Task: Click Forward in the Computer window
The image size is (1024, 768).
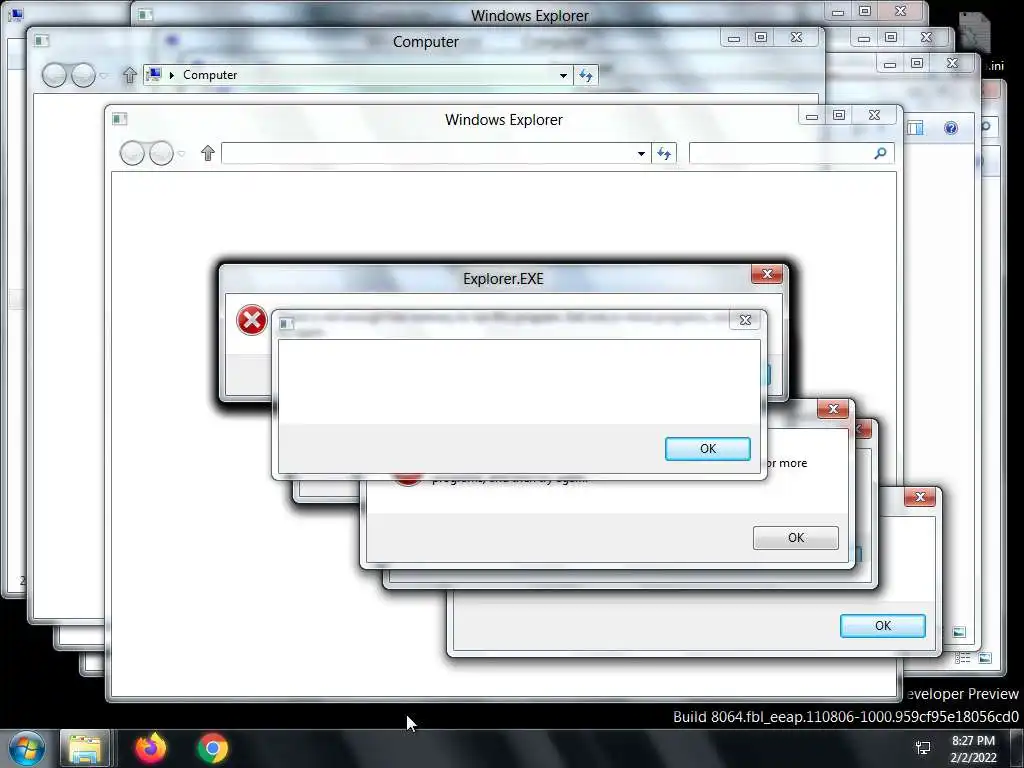Action: point(83,75)
